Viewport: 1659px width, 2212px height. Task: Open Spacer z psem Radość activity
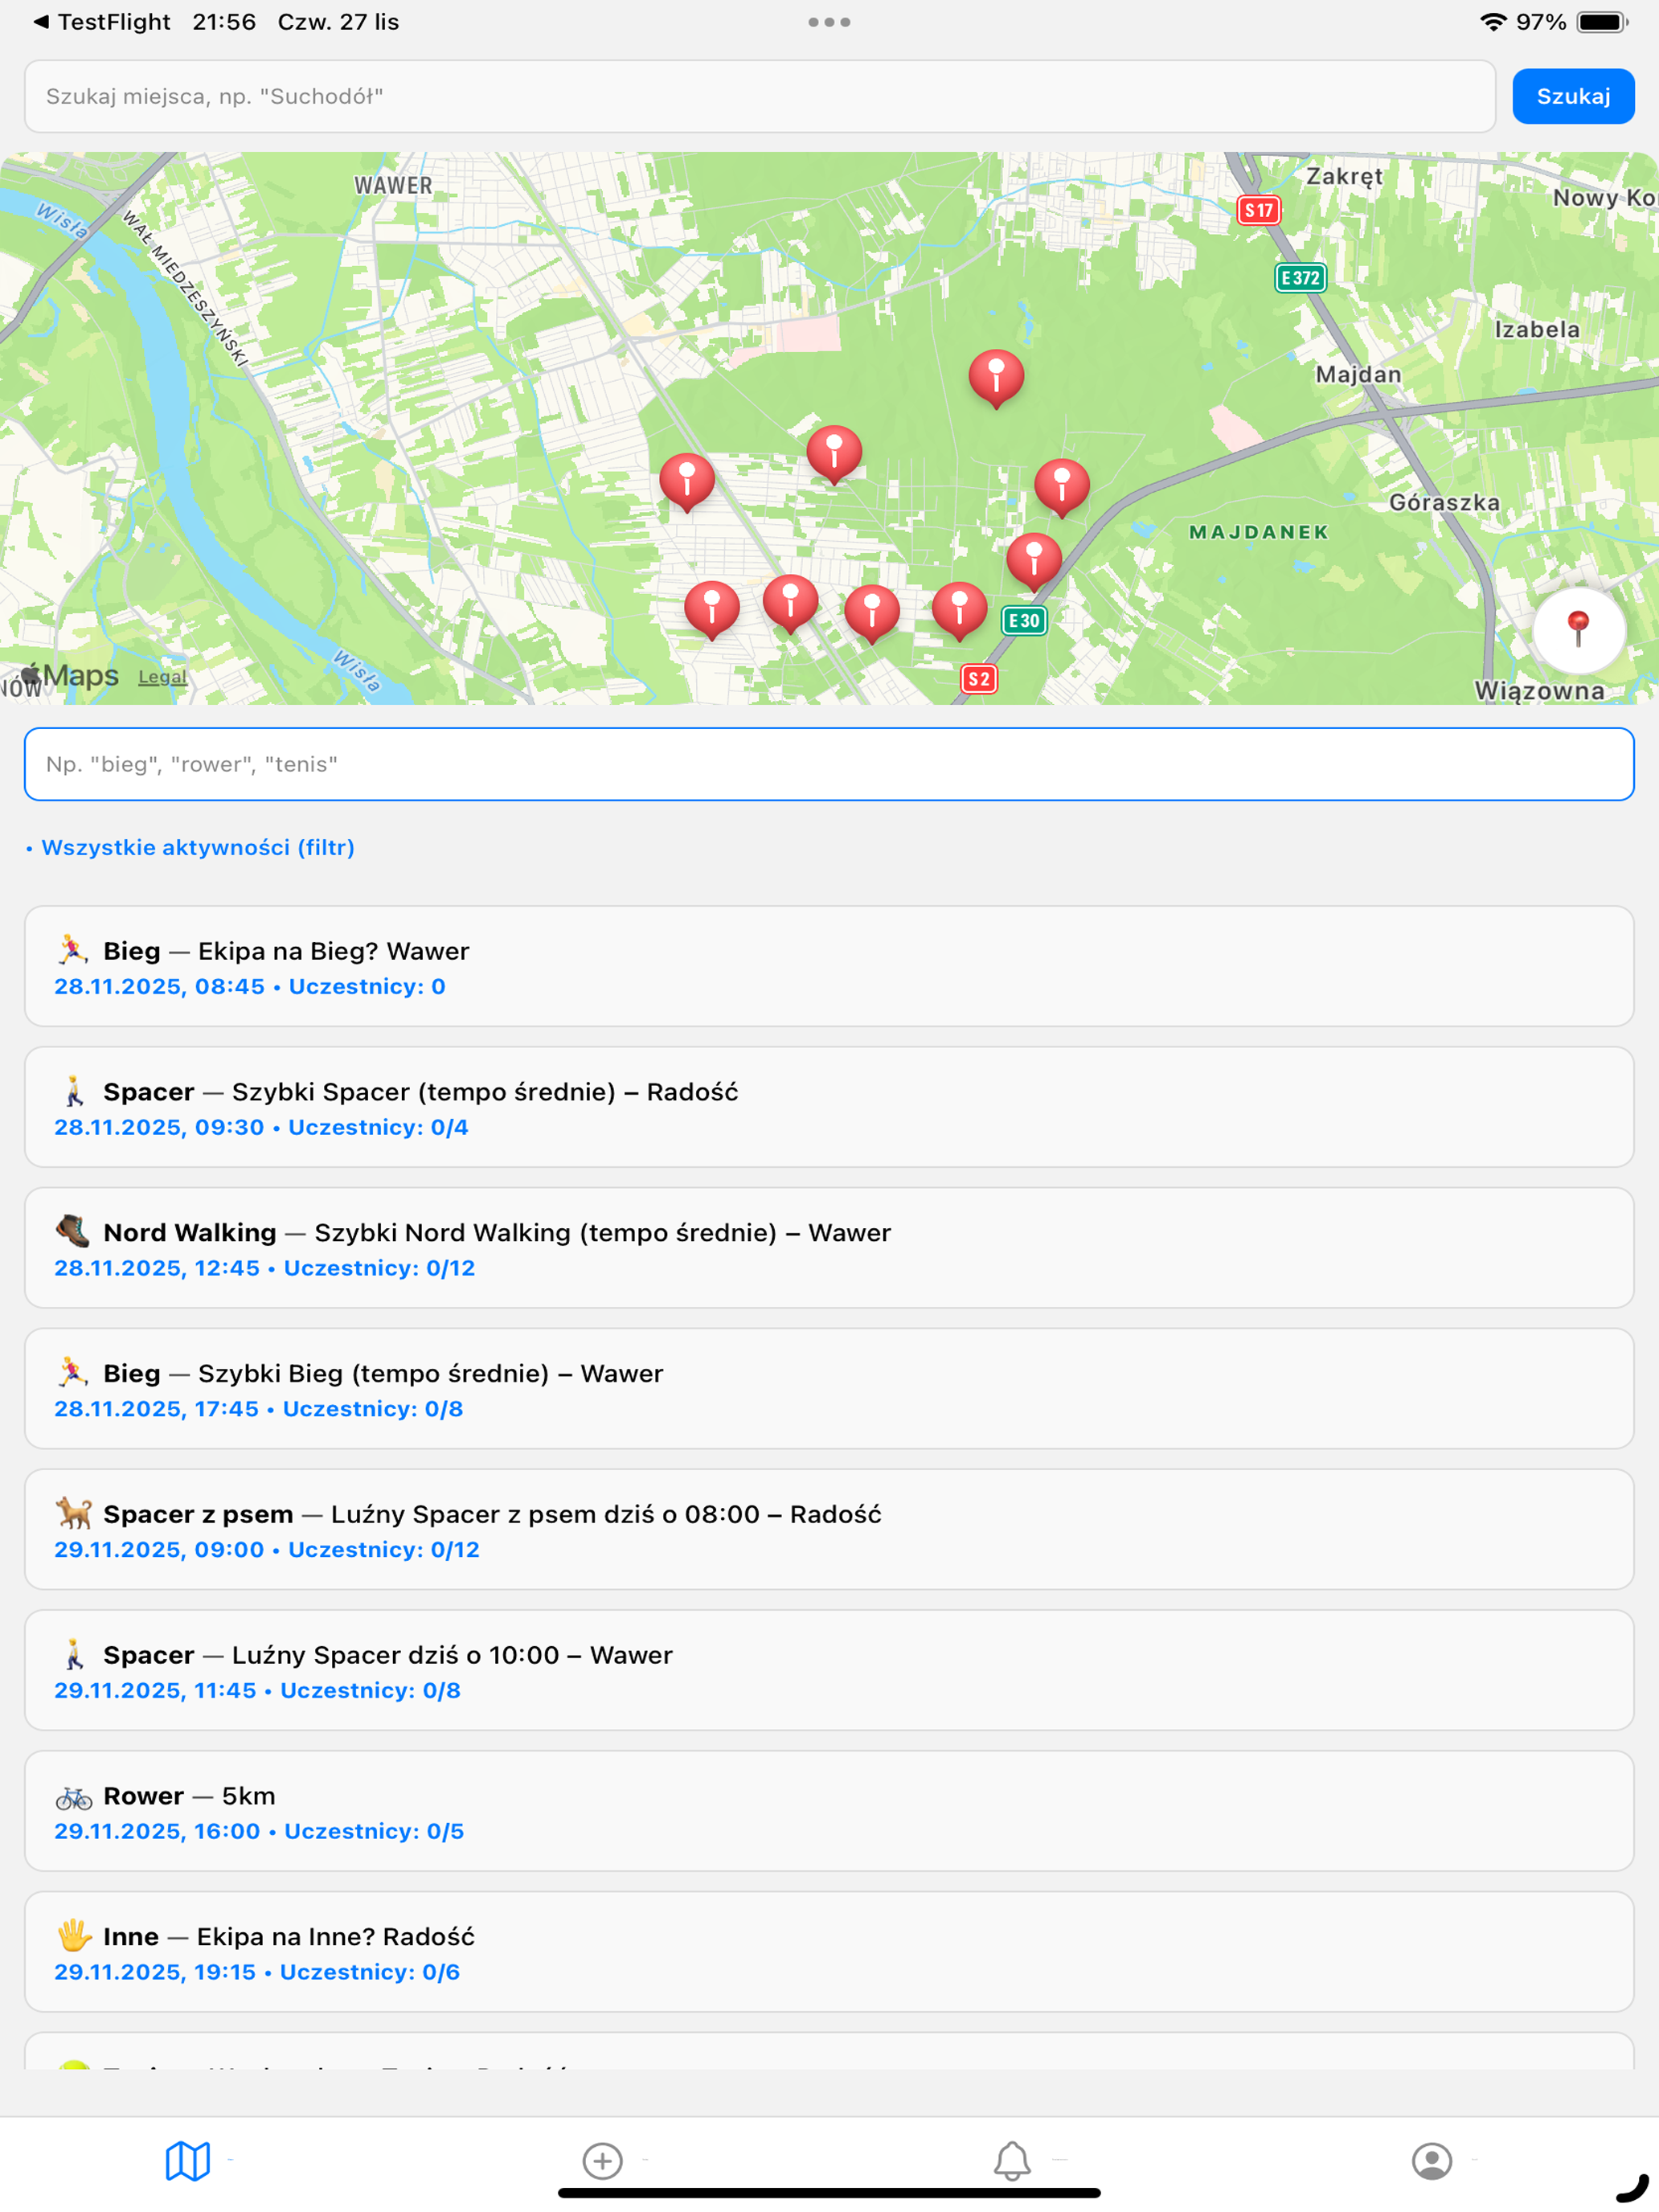click(x=829, y=1529)
